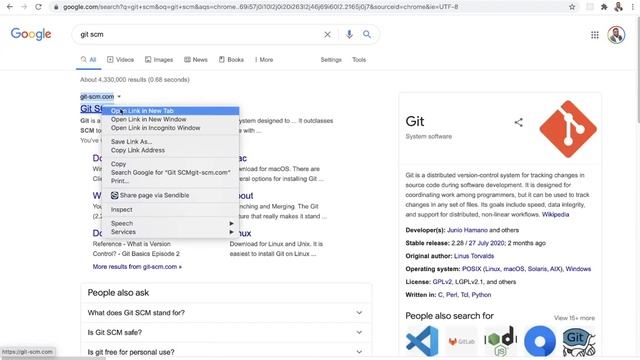
Task: Open the 27 July 2020 link
Action: 486,243
